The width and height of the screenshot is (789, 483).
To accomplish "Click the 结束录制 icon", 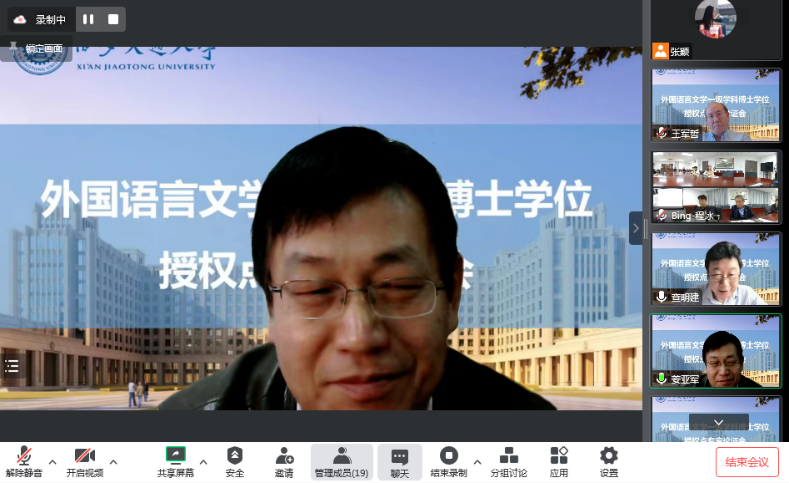I will click(448, 457).
